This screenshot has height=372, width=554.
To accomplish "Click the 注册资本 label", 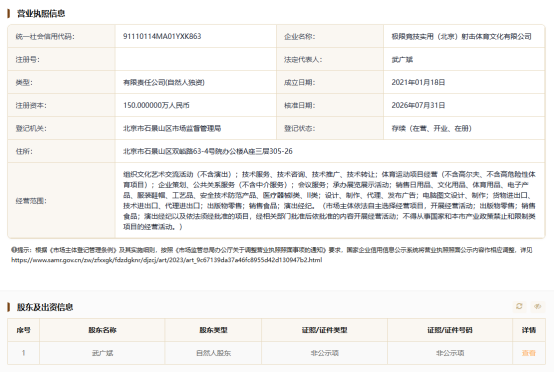I will click(31, 105).
